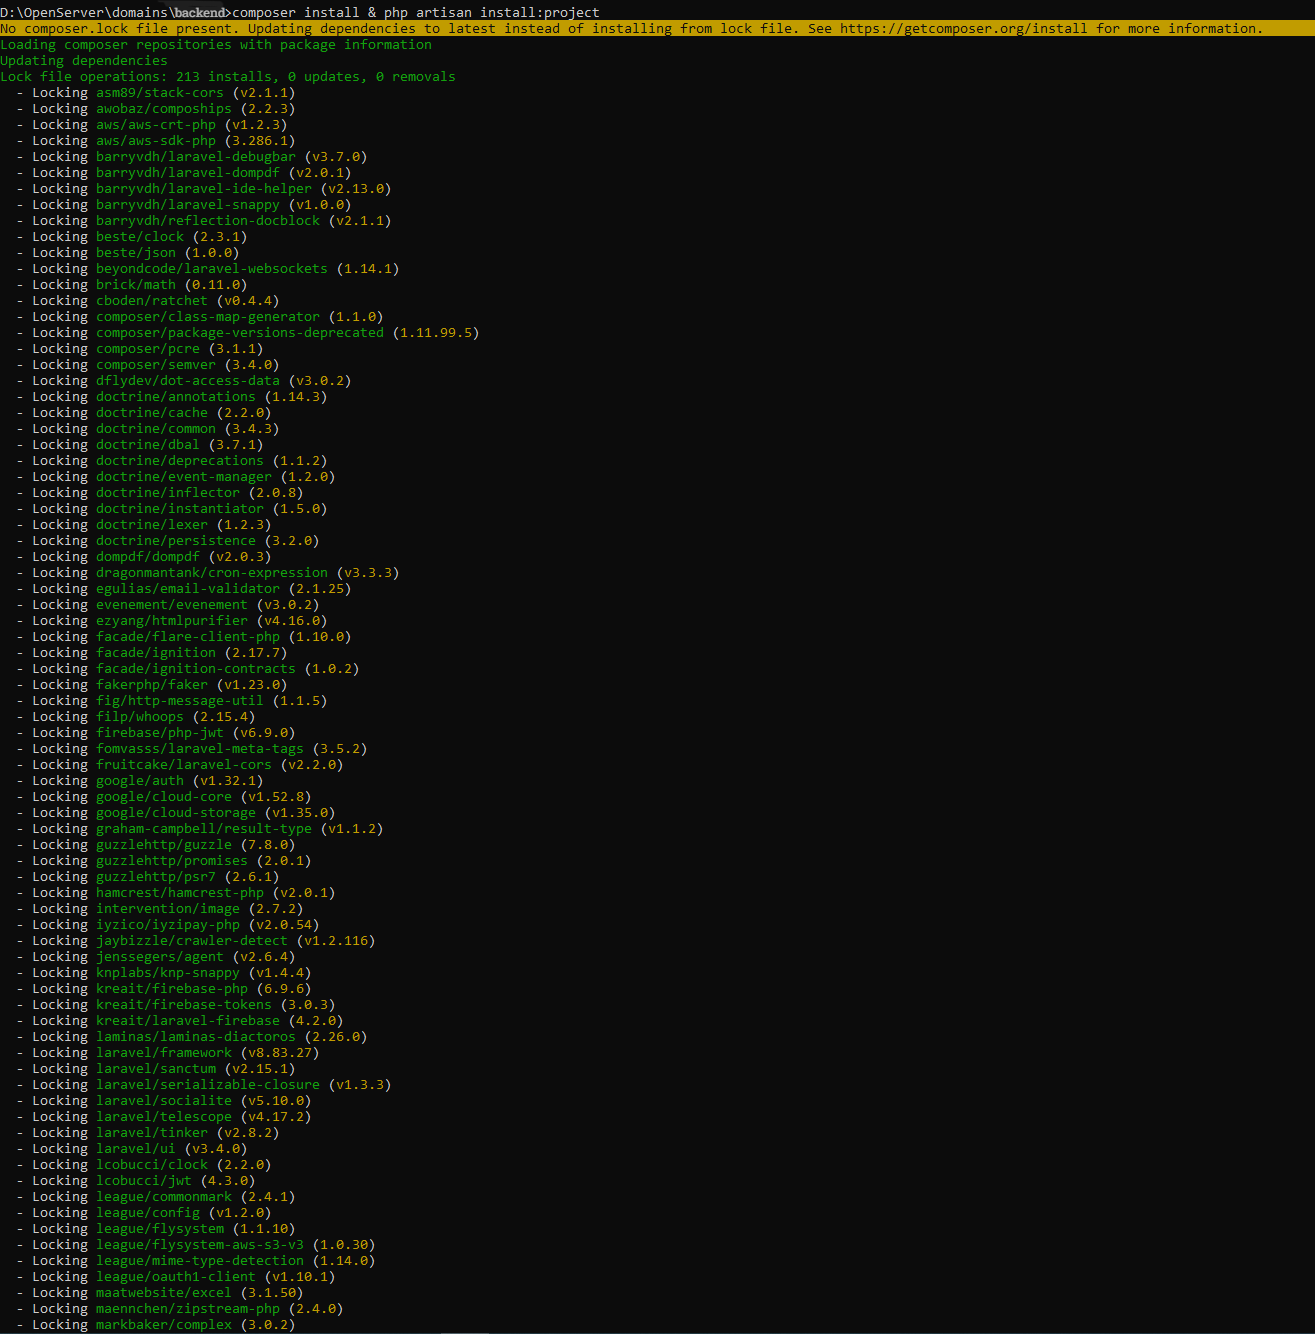This screenshot has width=1315, height=1334.
Task: Select the aws/aws-sdk-php package name
Action: [156, 141]
